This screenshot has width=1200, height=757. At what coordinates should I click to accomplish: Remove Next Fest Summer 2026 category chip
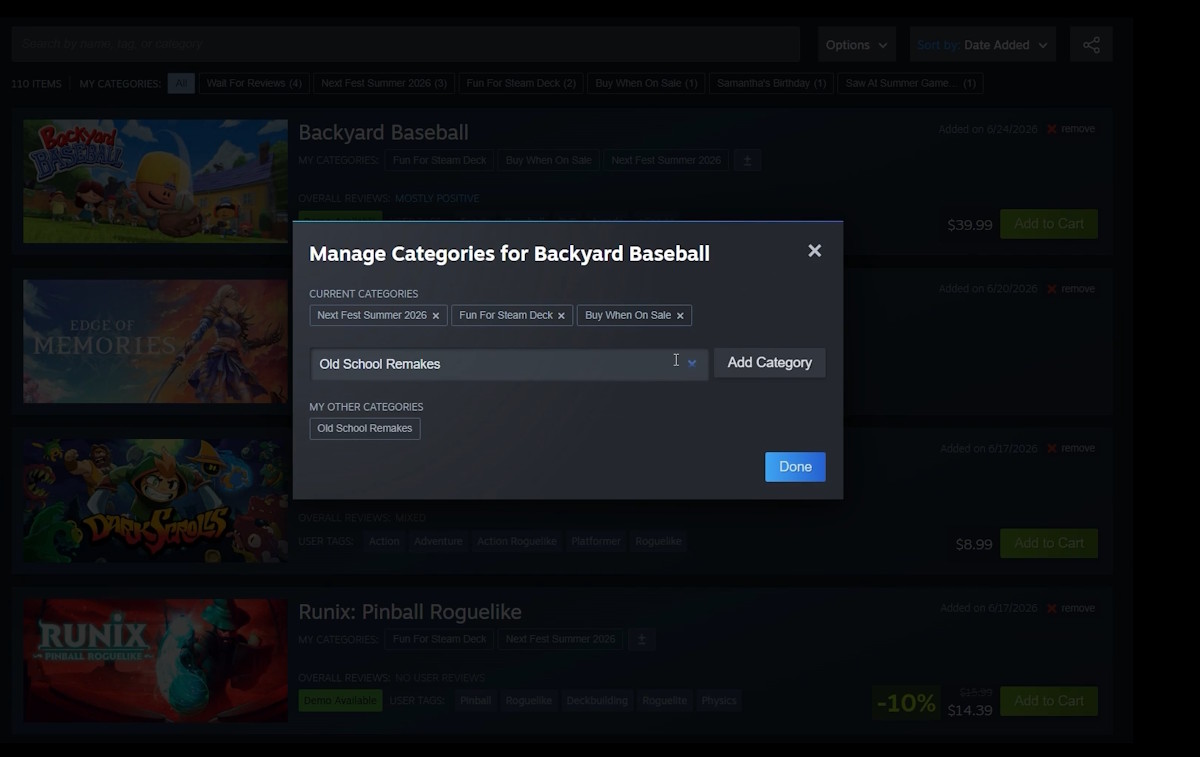[435, 316]
